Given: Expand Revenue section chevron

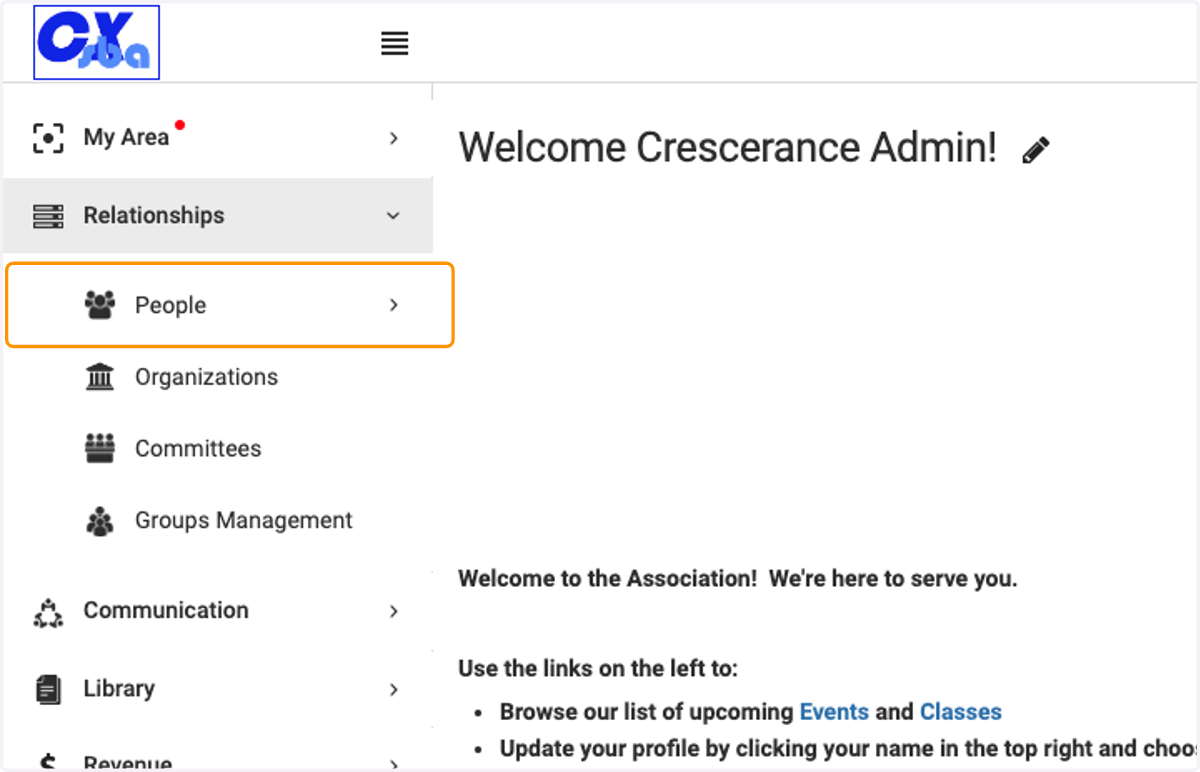Looking at the screenshot, I should (x=394, y=764).
